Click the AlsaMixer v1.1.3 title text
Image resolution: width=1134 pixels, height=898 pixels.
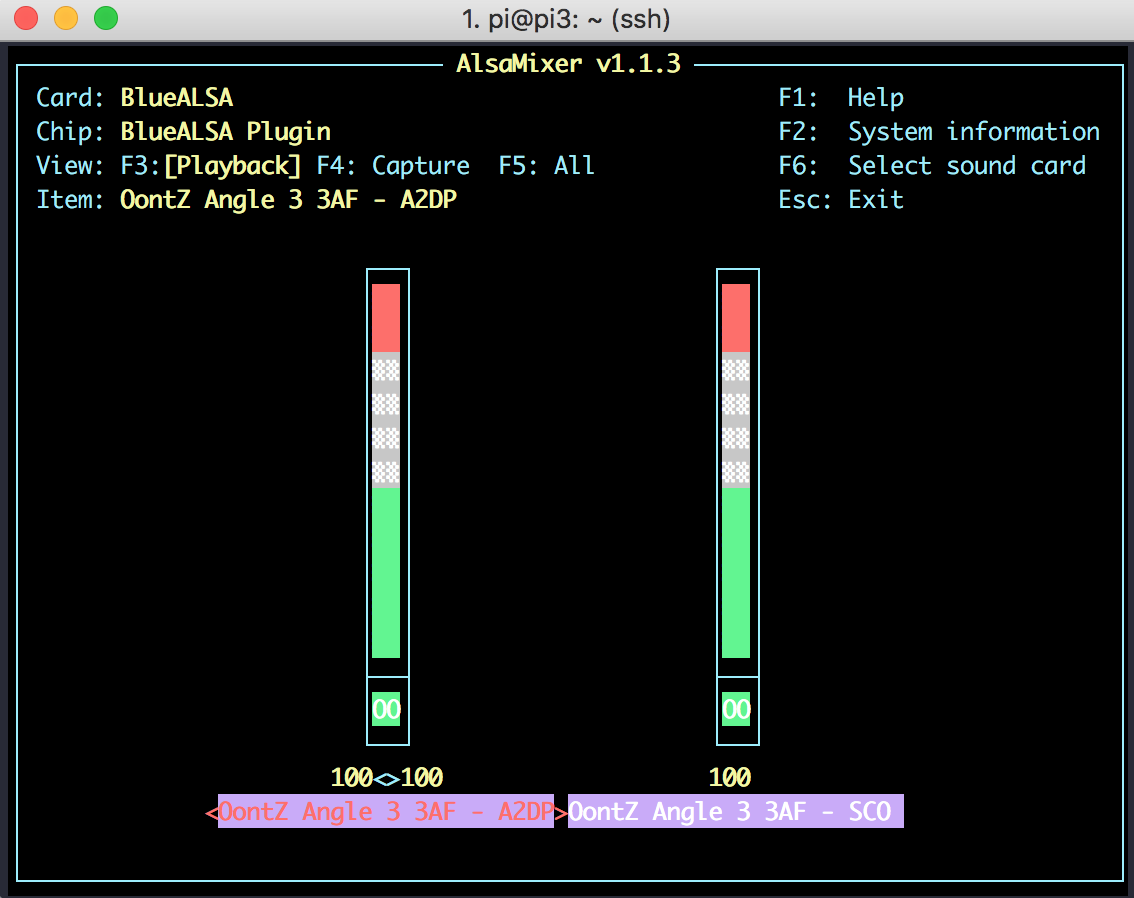567,63
